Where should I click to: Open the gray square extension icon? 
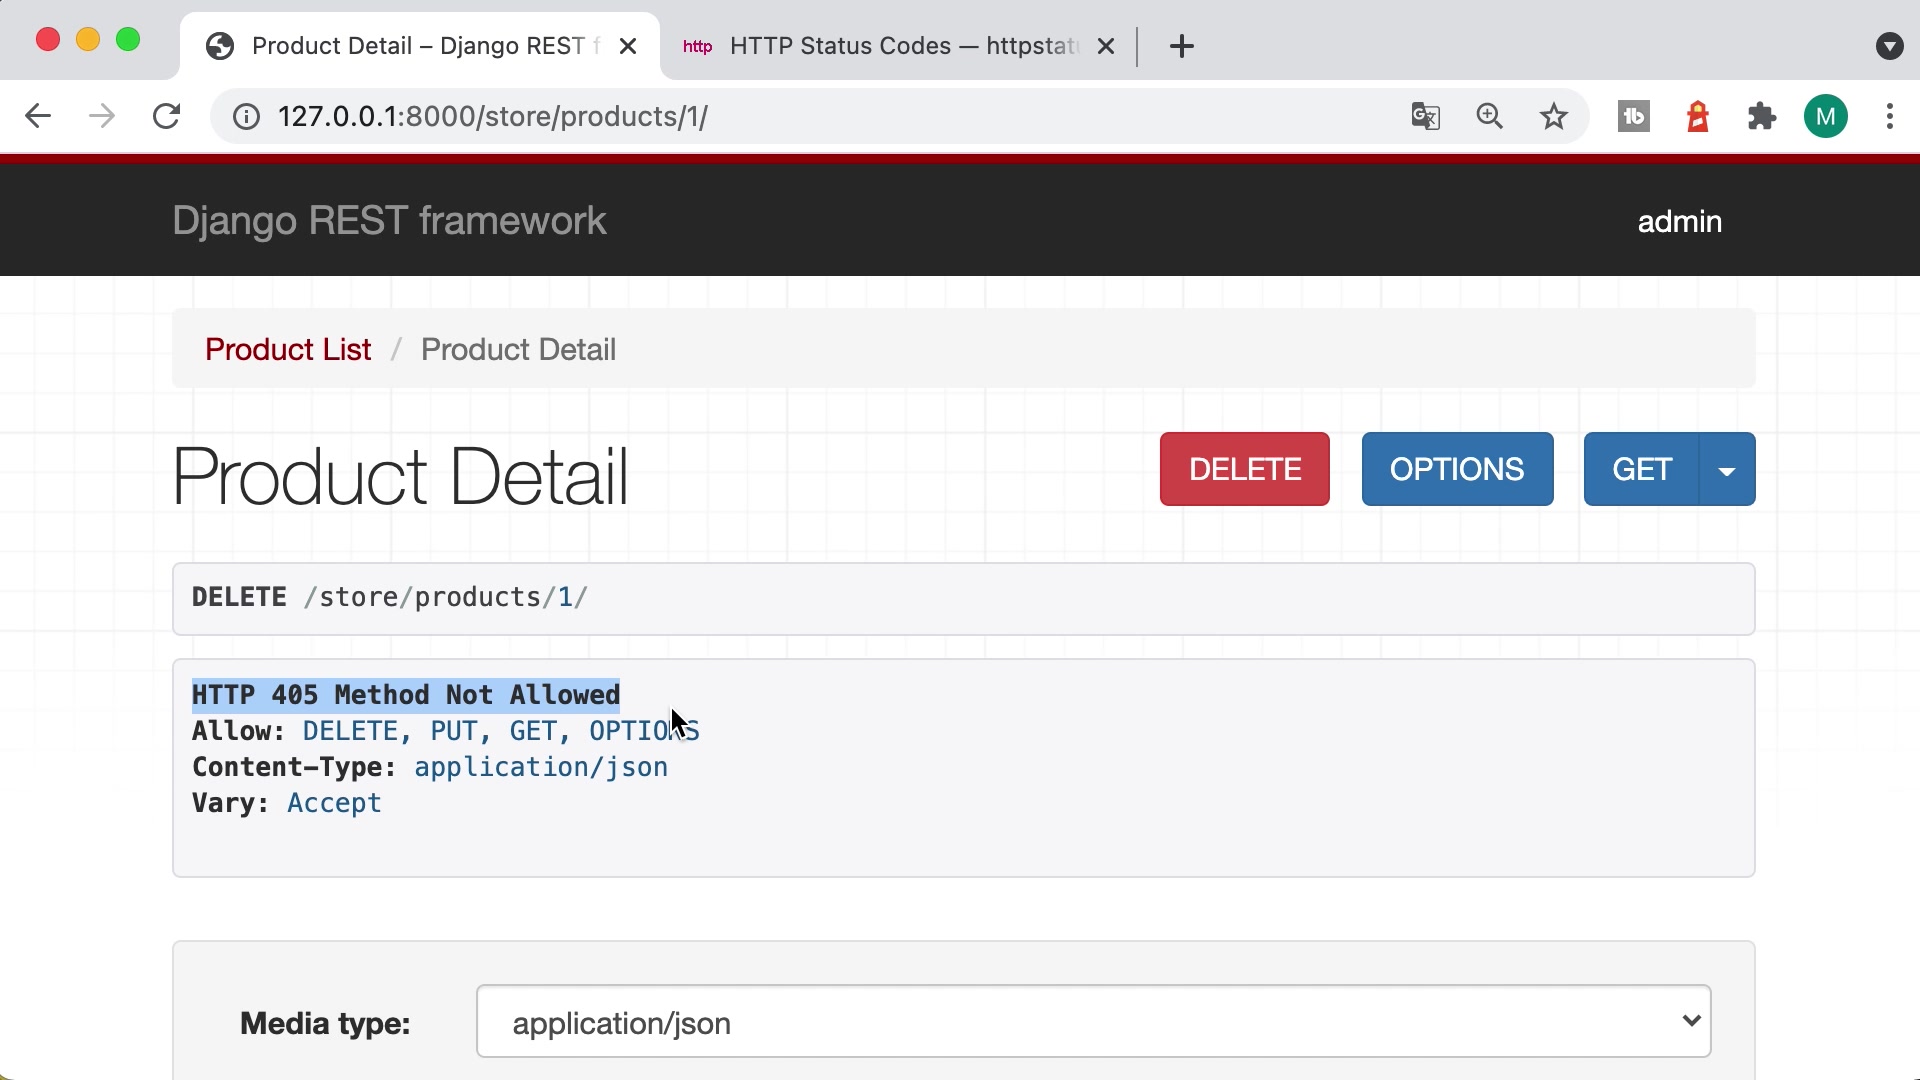click(1634, 117)
